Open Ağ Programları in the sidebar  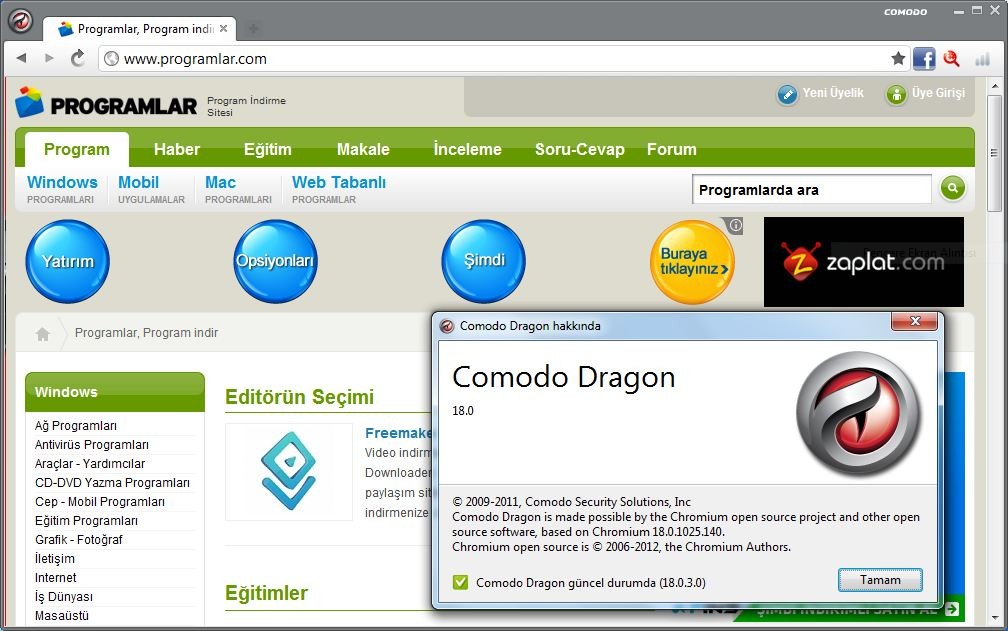point(76,426)
